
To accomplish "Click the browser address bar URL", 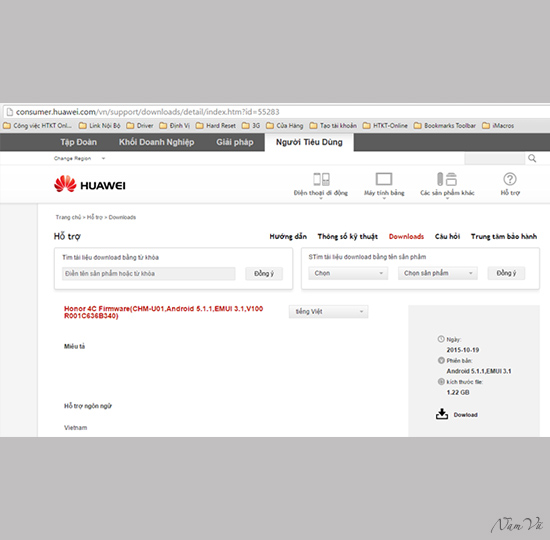I will click(148, 112).
